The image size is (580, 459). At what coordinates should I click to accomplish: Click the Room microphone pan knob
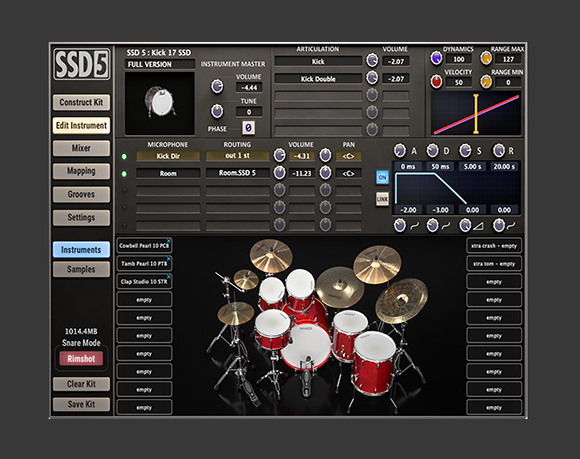coord(325,173)
